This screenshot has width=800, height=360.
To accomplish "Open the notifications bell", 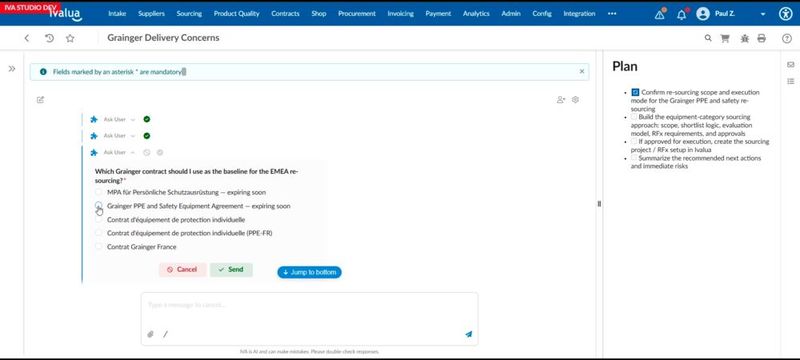I will point(682,14).
